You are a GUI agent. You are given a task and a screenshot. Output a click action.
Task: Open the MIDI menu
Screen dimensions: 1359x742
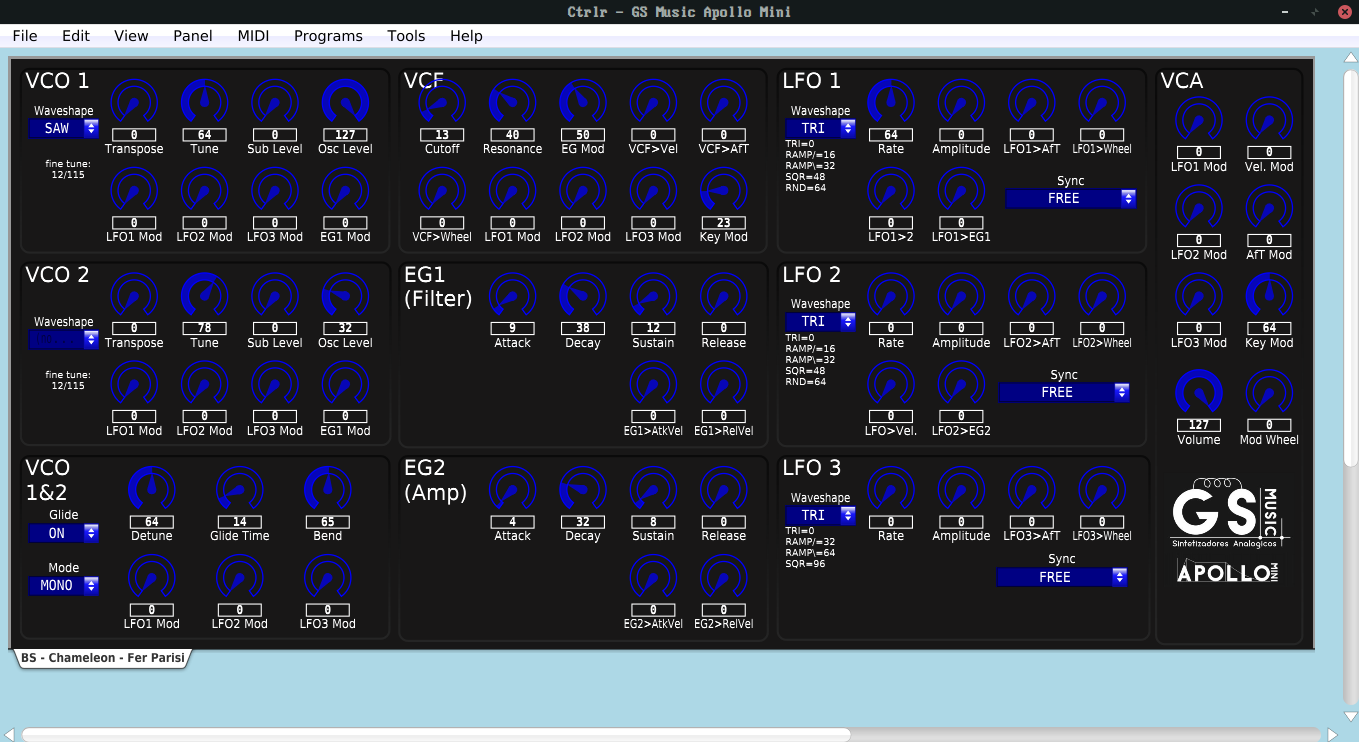point(253,36)
